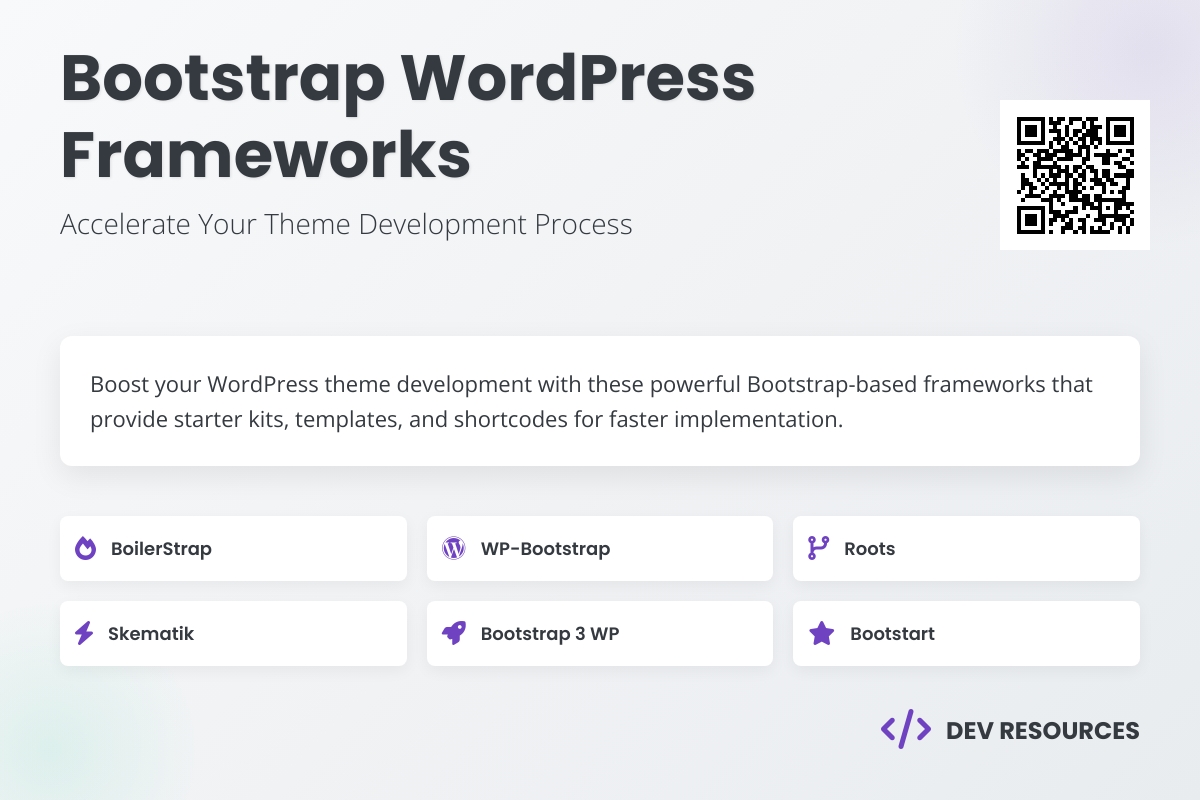Open the WP-Bootstrap framework card
This screenshot has height=800, width=1200.
[600, 548]
